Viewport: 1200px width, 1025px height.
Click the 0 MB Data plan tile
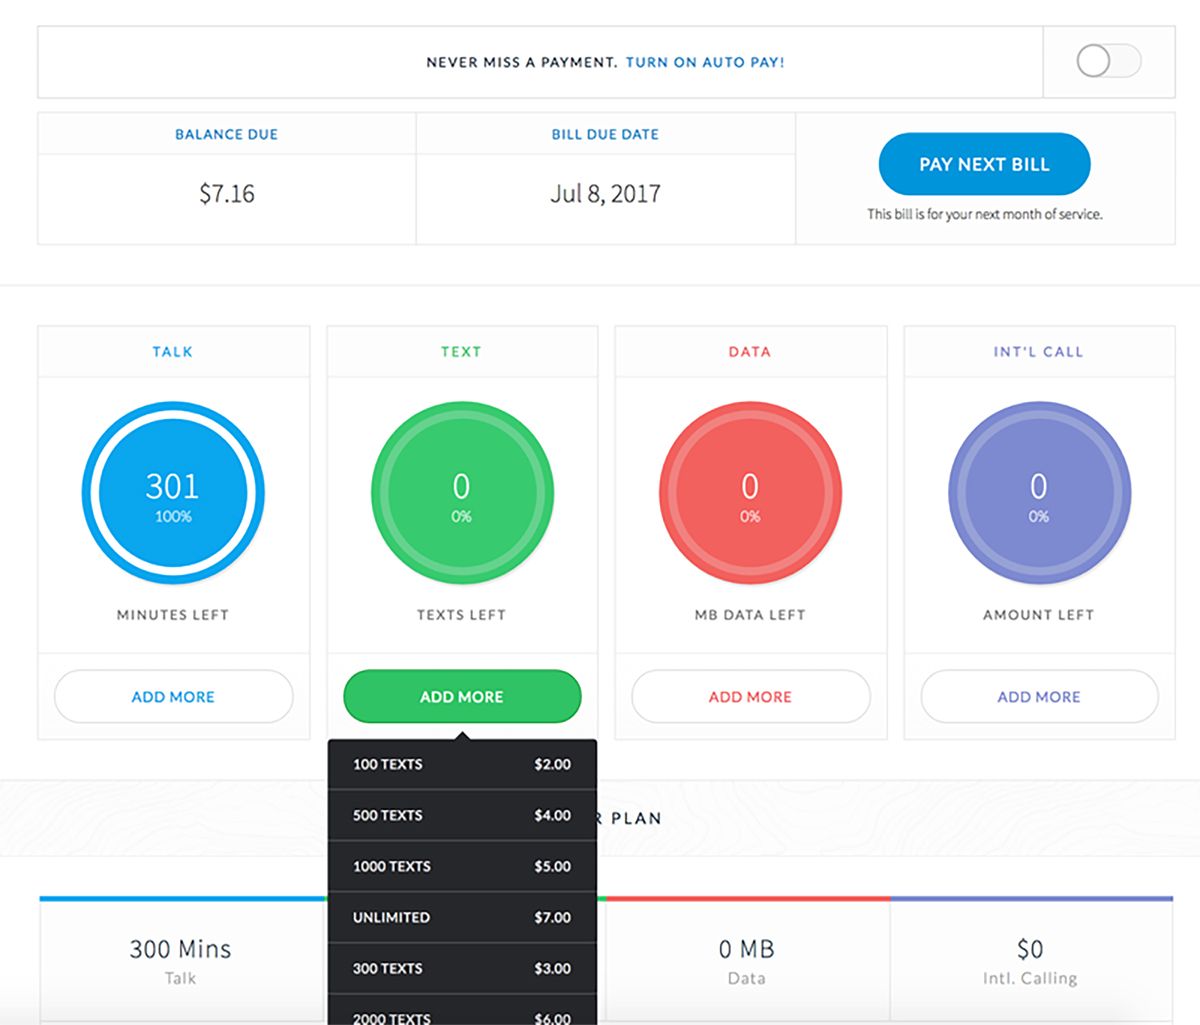coord(747,961)
